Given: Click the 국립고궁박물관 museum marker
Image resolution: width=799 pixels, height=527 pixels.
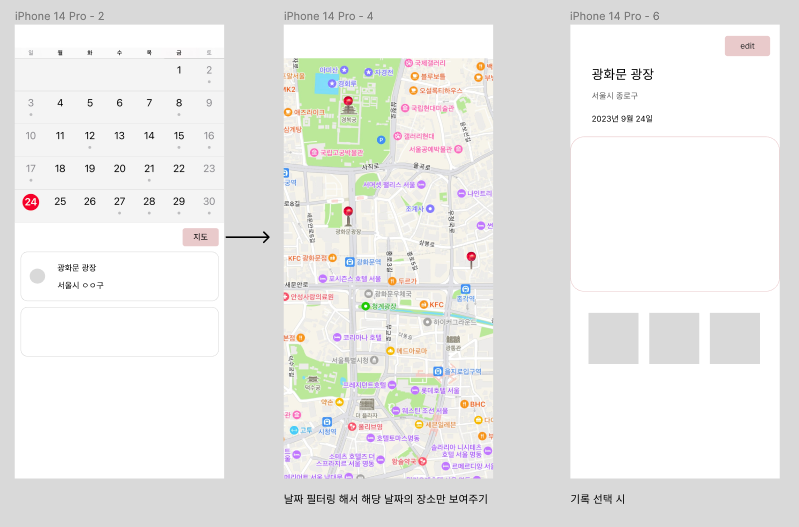Looking at the screenshot, I should coord(314,152).
